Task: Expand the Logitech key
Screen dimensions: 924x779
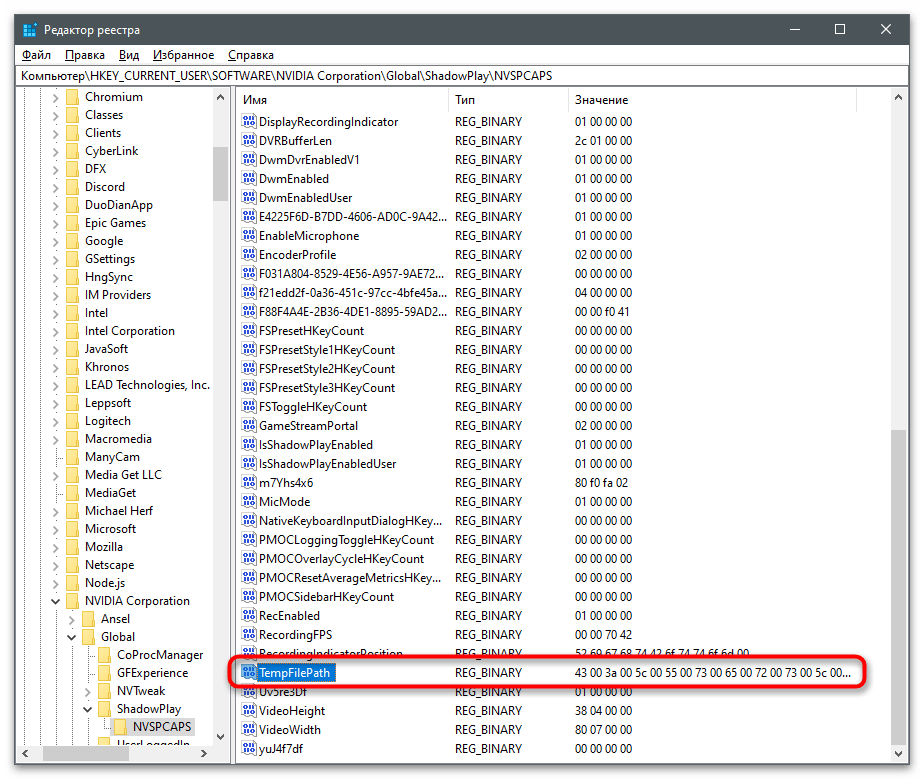Action: click(55, 421)
